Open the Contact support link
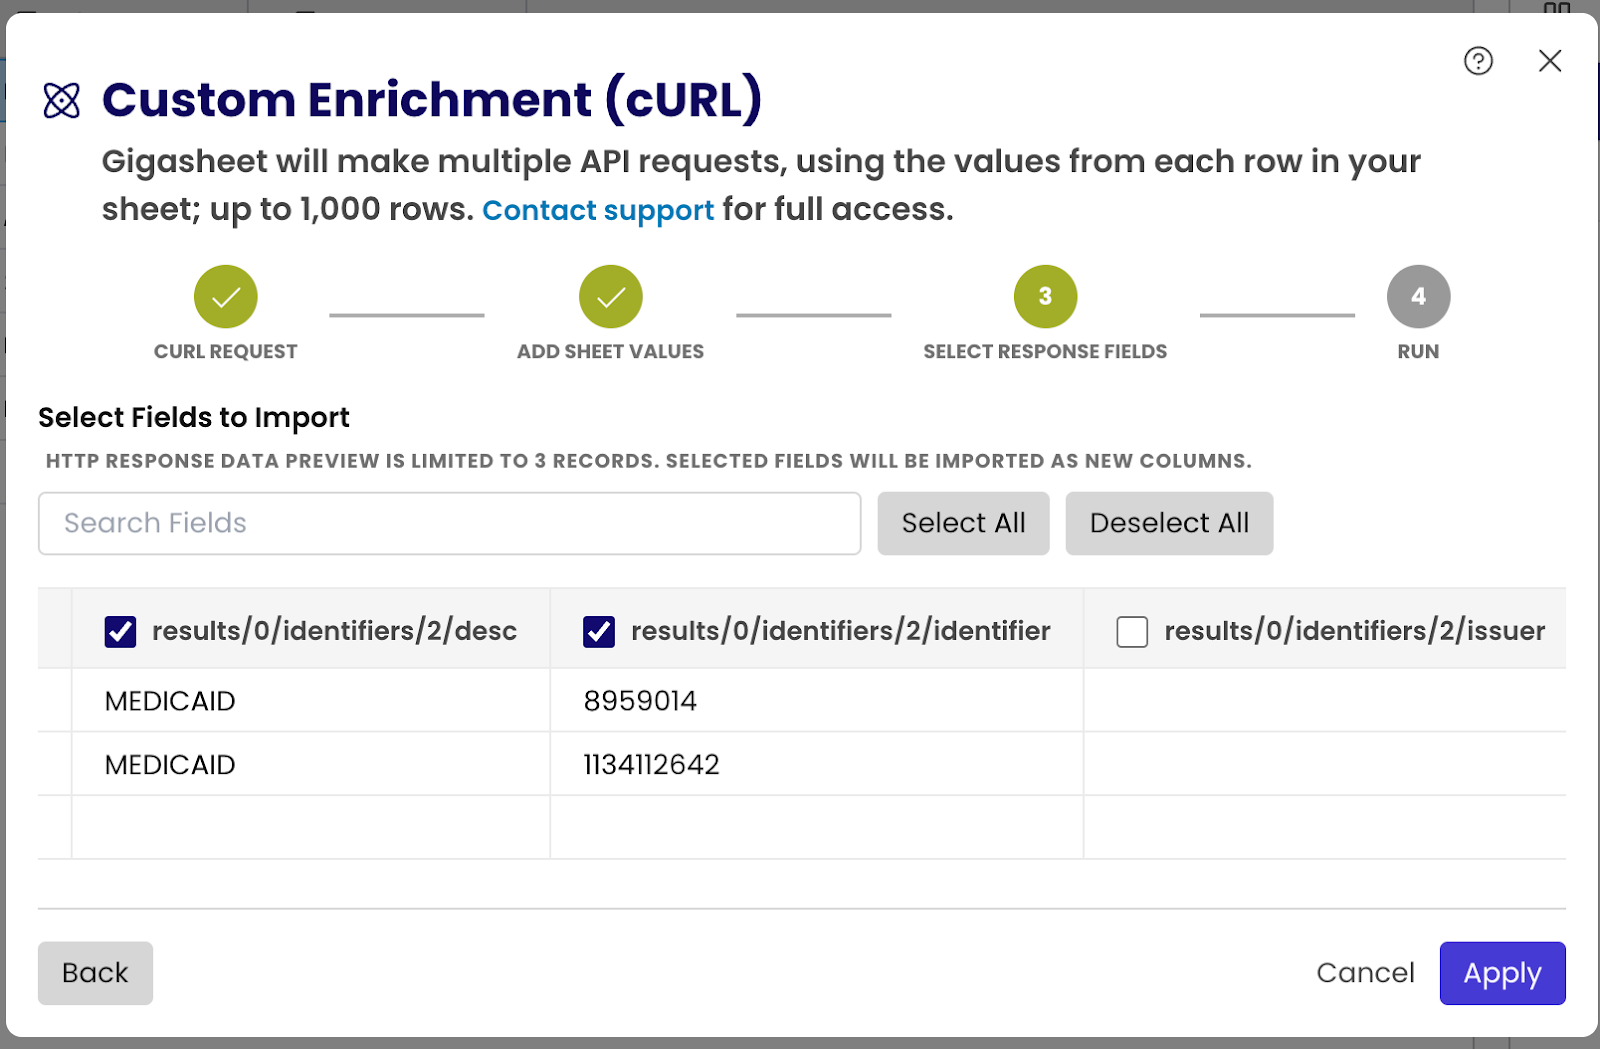This screenshot has height=1049, width=1600. point(598,210)
